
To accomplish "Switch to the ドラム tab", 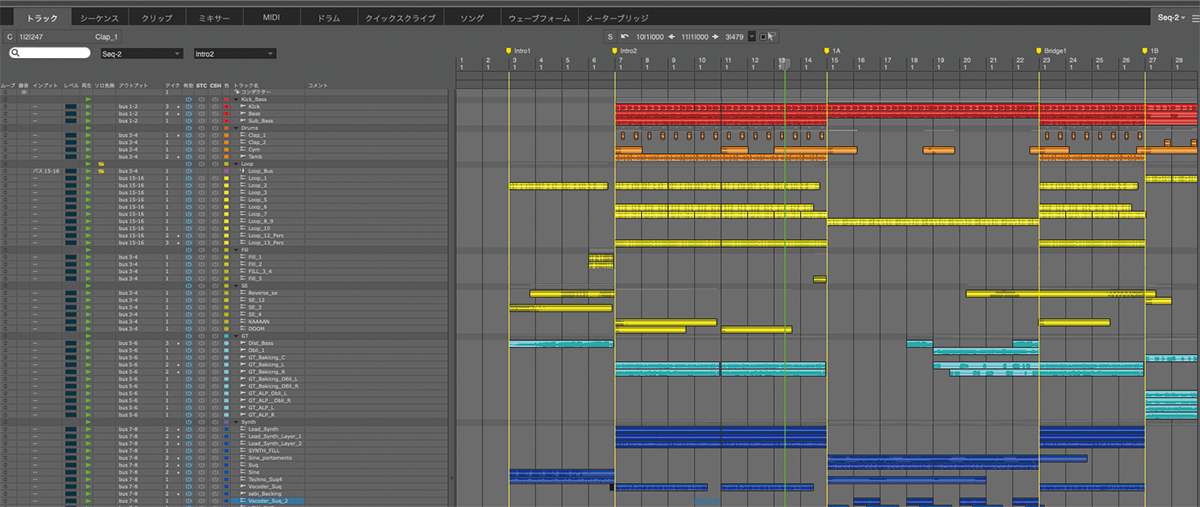I will (327, 18).
